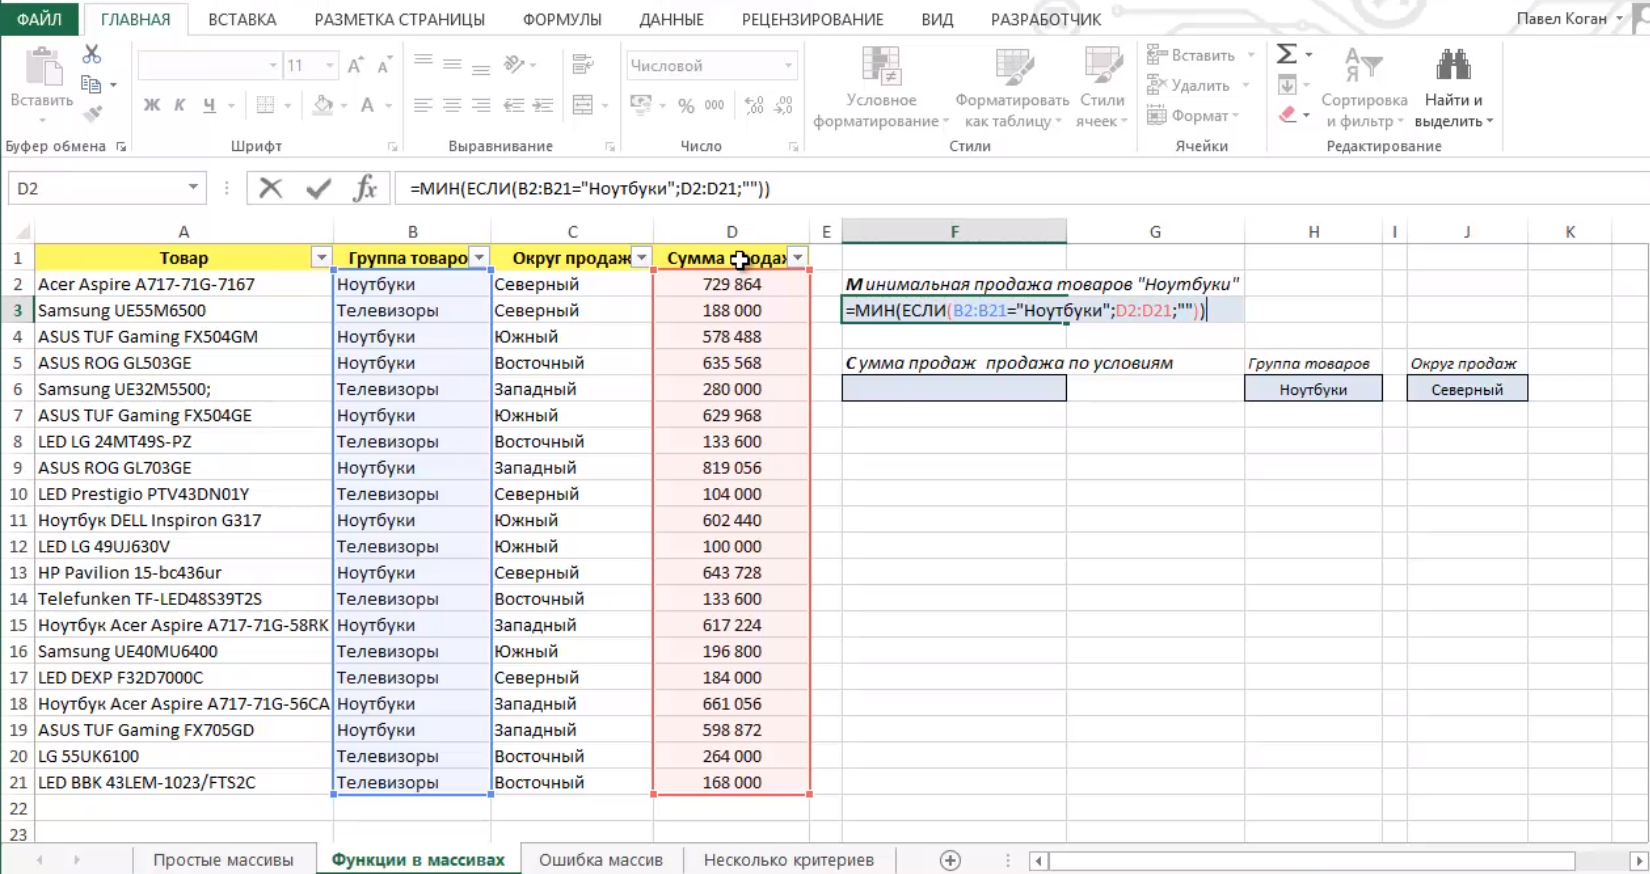1650x874 pixels.
Task: Click the Percent Style icon
Action: [686, 105]
